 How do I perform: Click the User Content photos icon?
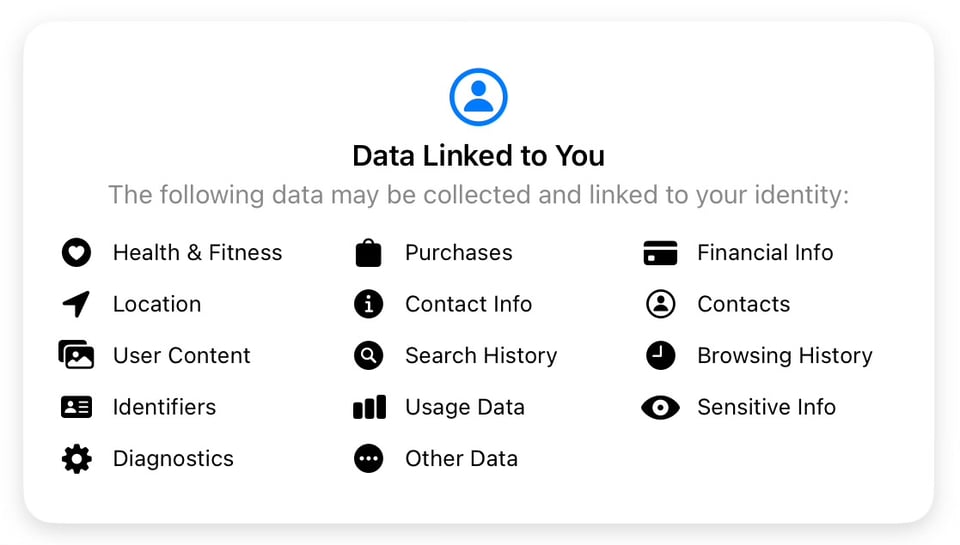pyautogui.click(x=76, y=355)
